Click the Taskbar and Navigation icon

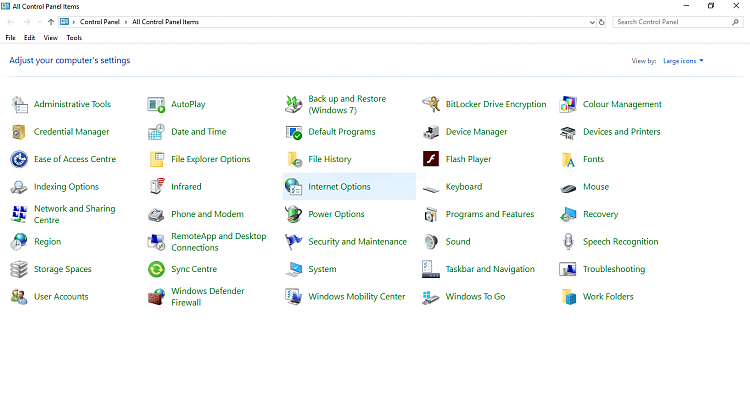431,269
